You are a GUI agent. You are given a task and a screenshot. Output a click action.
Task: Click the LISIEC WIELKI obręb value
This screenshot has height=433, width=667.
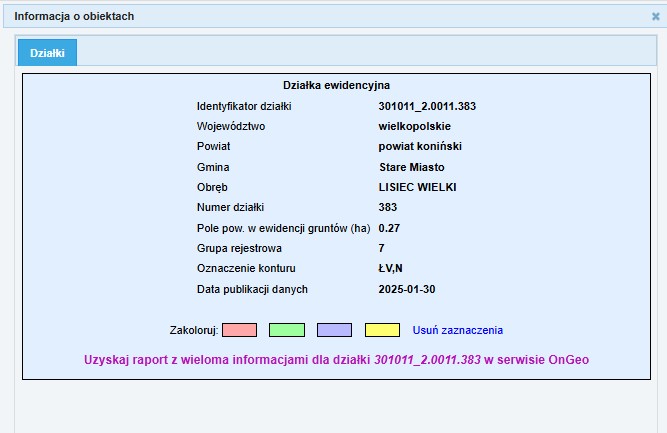click(417, 187)
